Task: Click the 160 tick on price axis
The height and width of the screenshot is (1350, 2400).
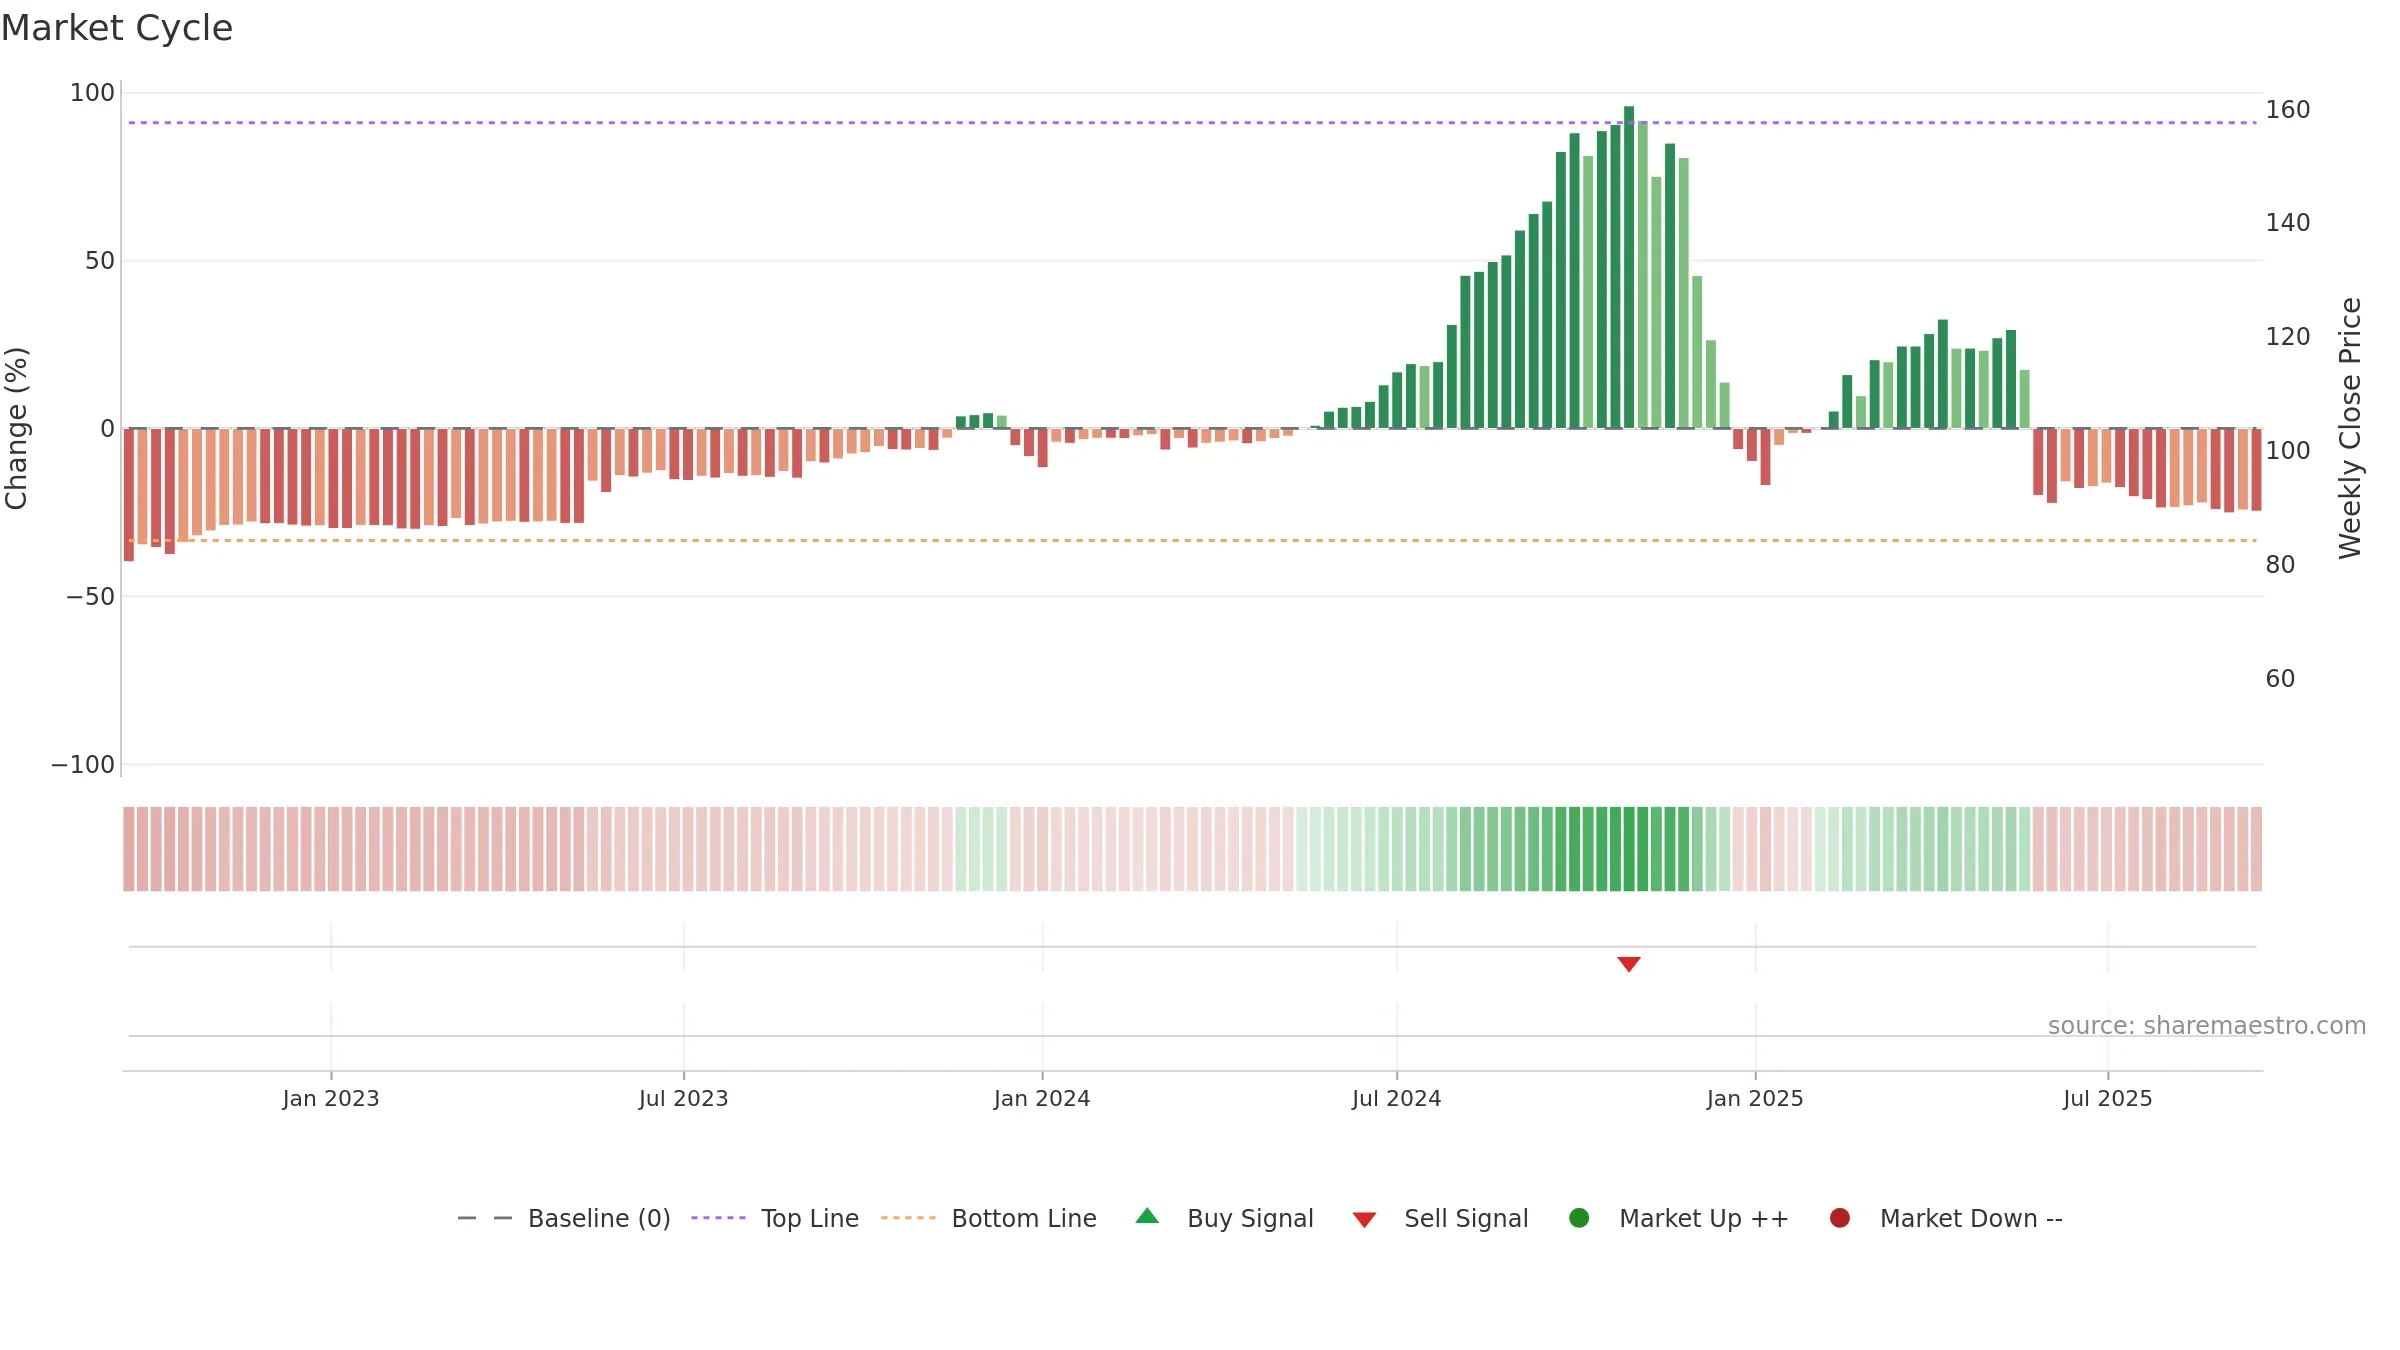Action: 2288,110
